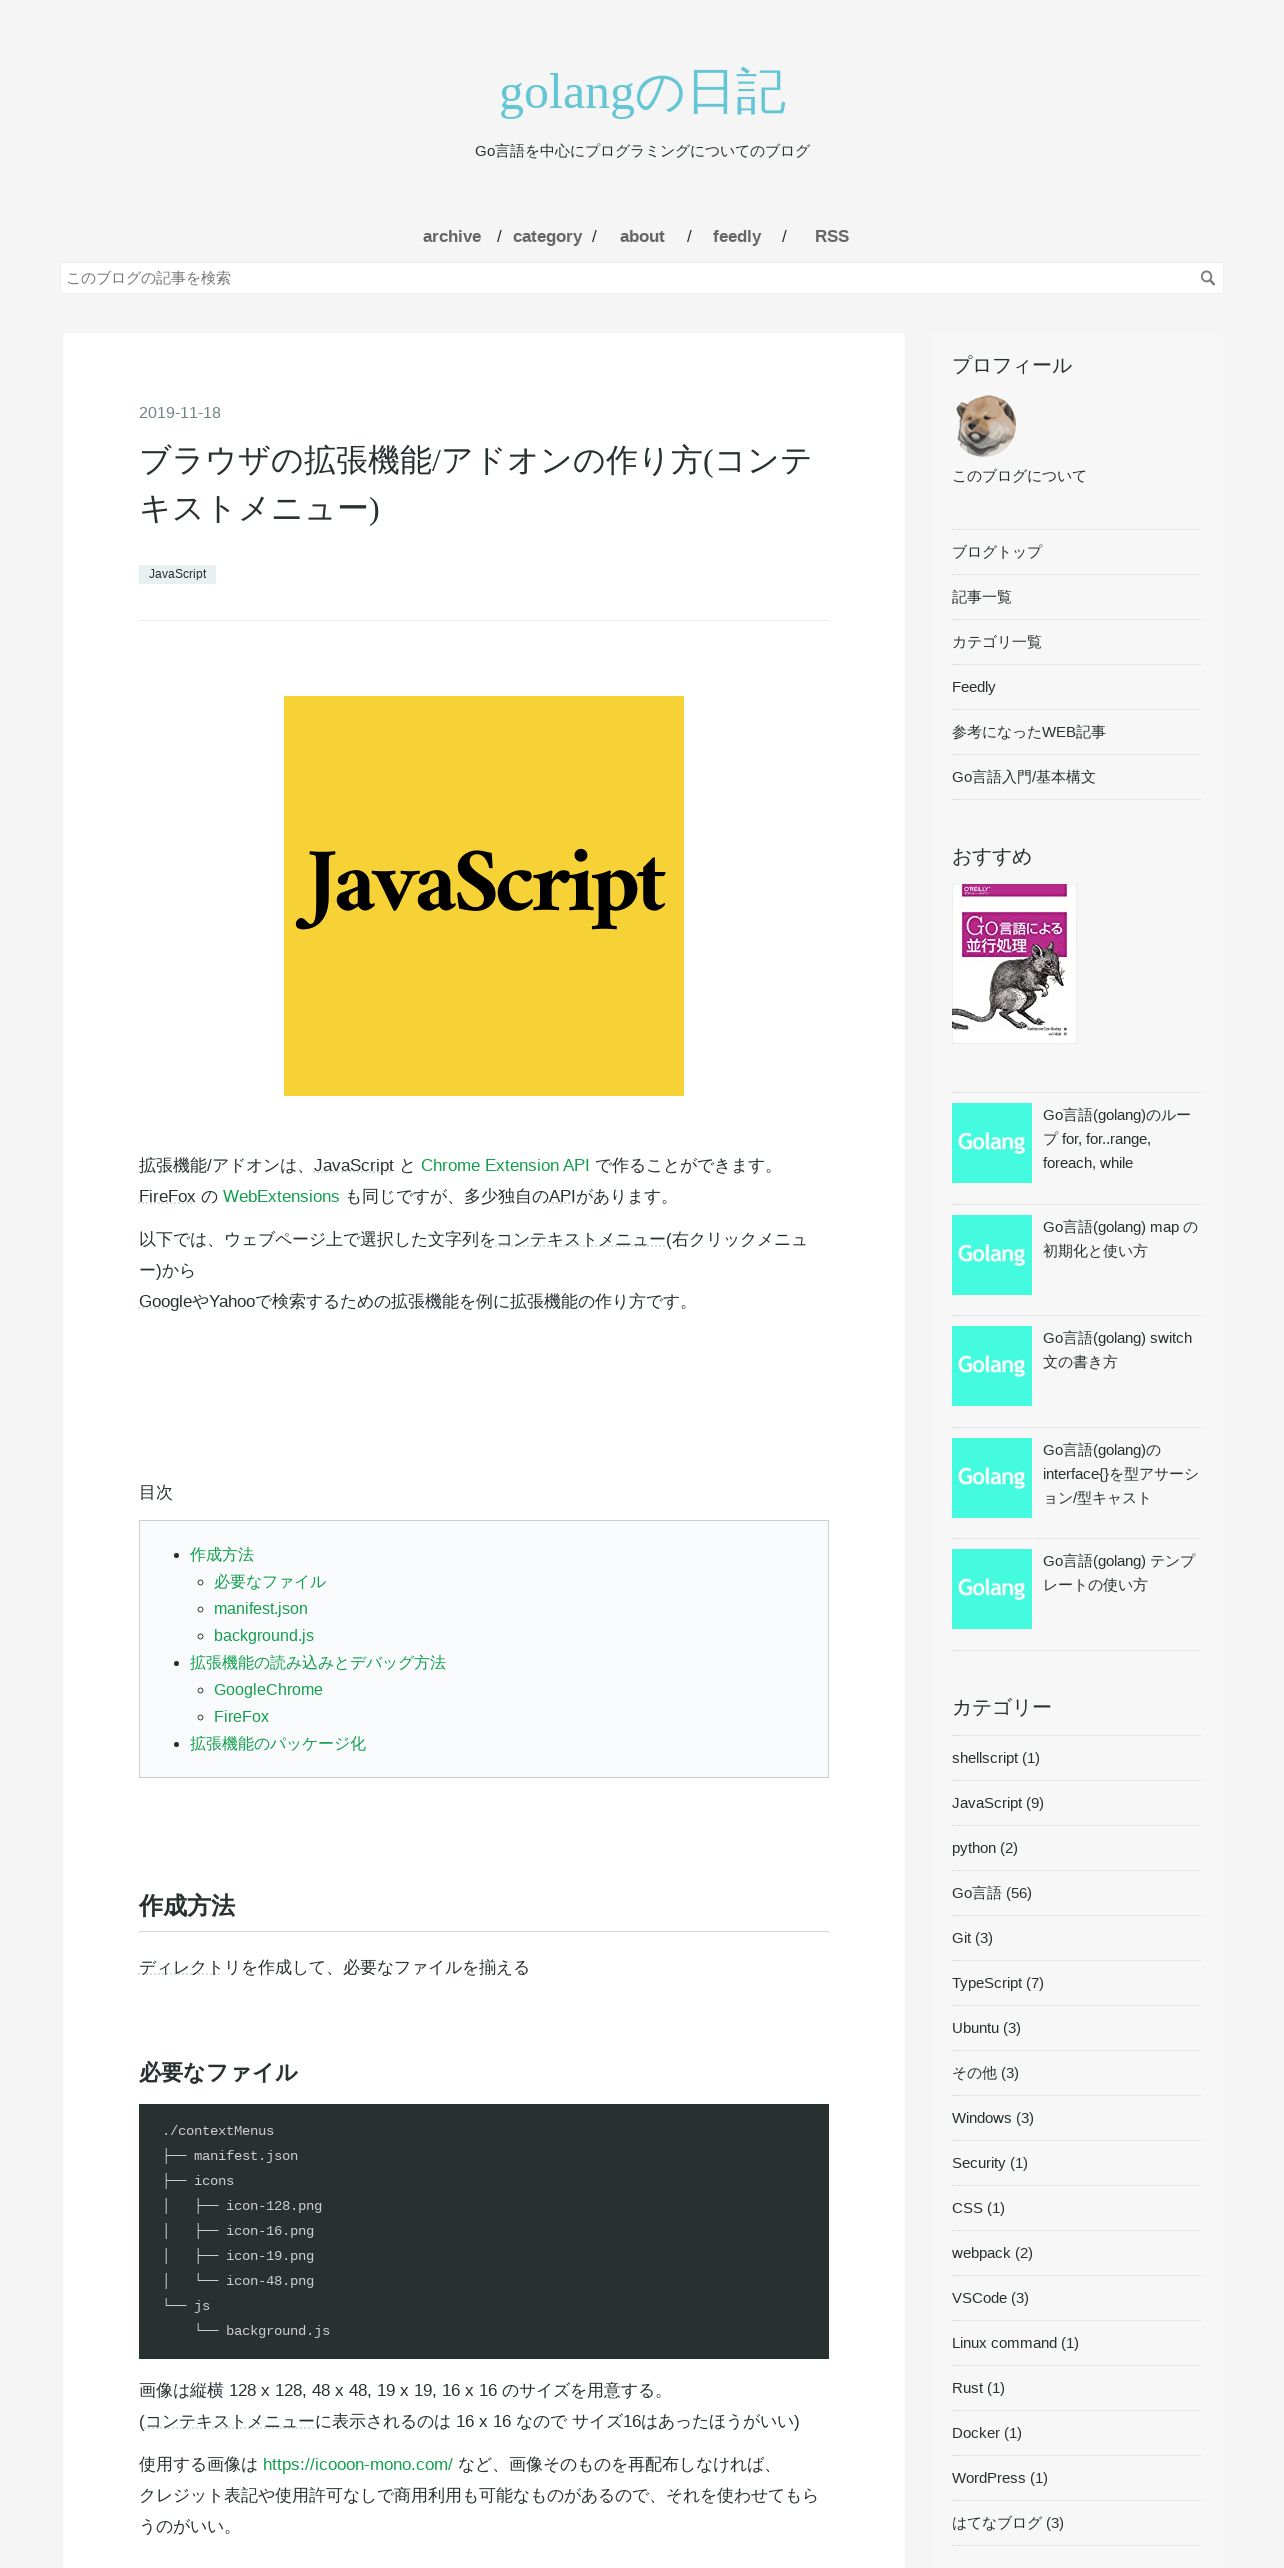Click the yellow JavaScript header image
The height and width of the screenshot is (2568, 1284).
click(x=484, y=896)
